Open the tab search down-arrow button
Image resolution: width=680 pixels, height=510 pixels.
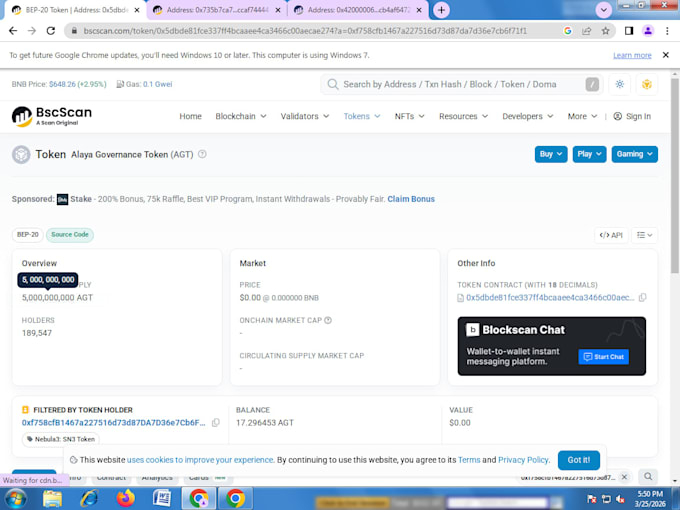click(x=603, y=10)
